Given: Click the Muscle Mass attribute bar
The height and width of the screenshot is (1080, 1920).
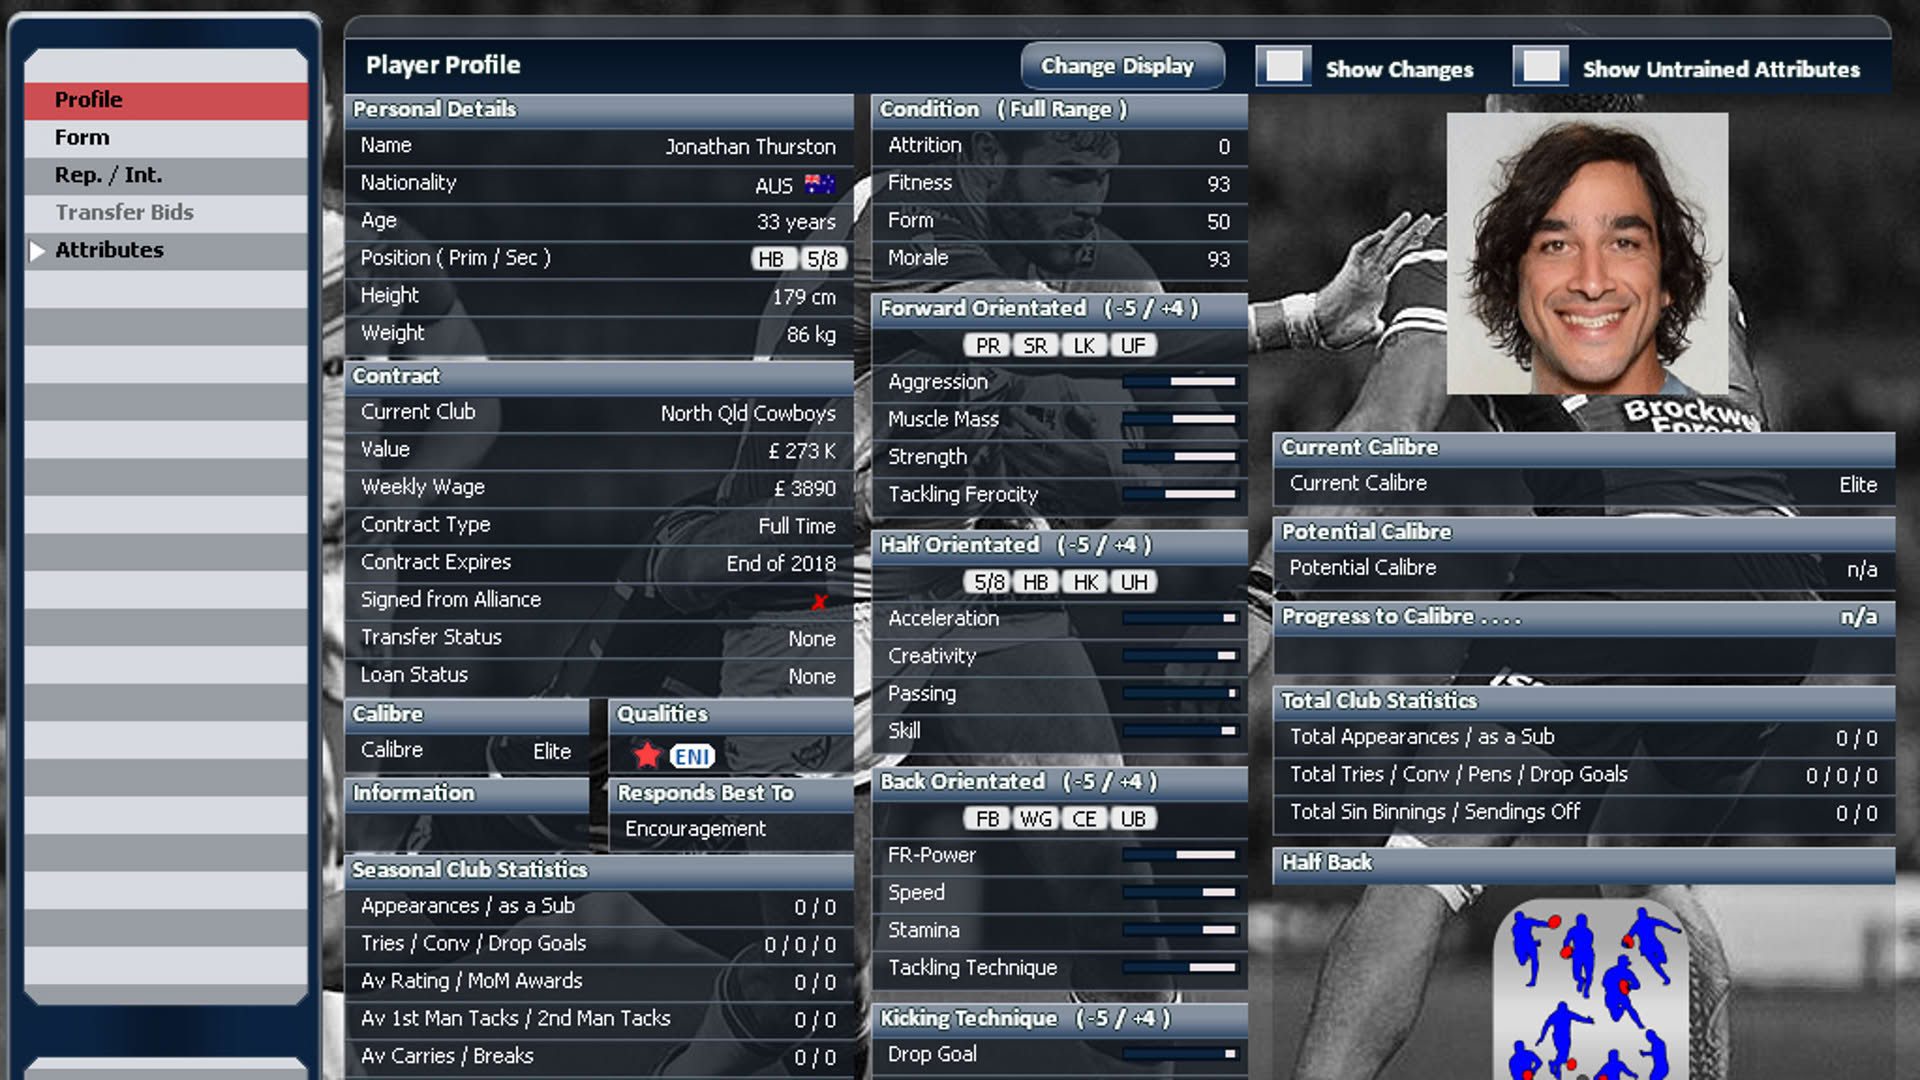Looking at the screenshot, I should click(1179, 419).
